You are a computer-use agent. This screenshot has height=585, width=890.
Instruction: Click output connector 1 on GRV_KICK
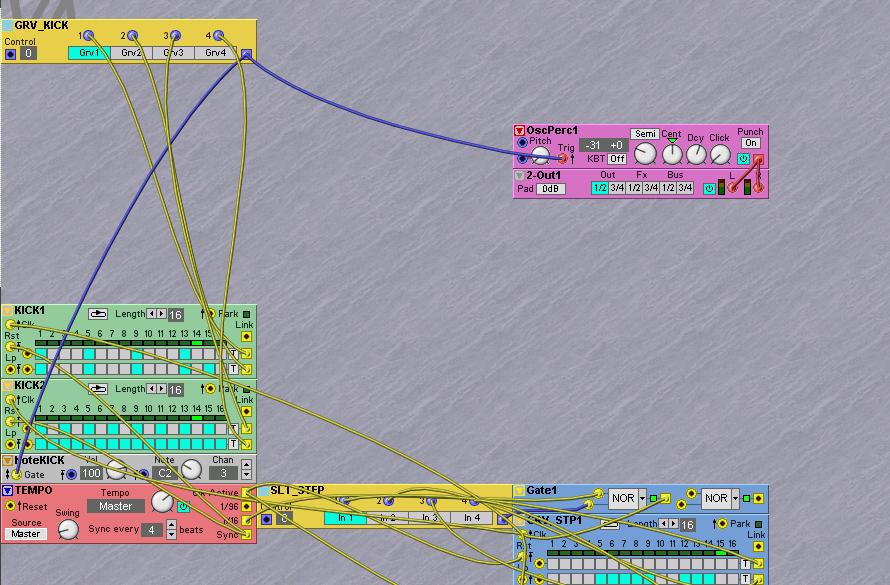90,36
